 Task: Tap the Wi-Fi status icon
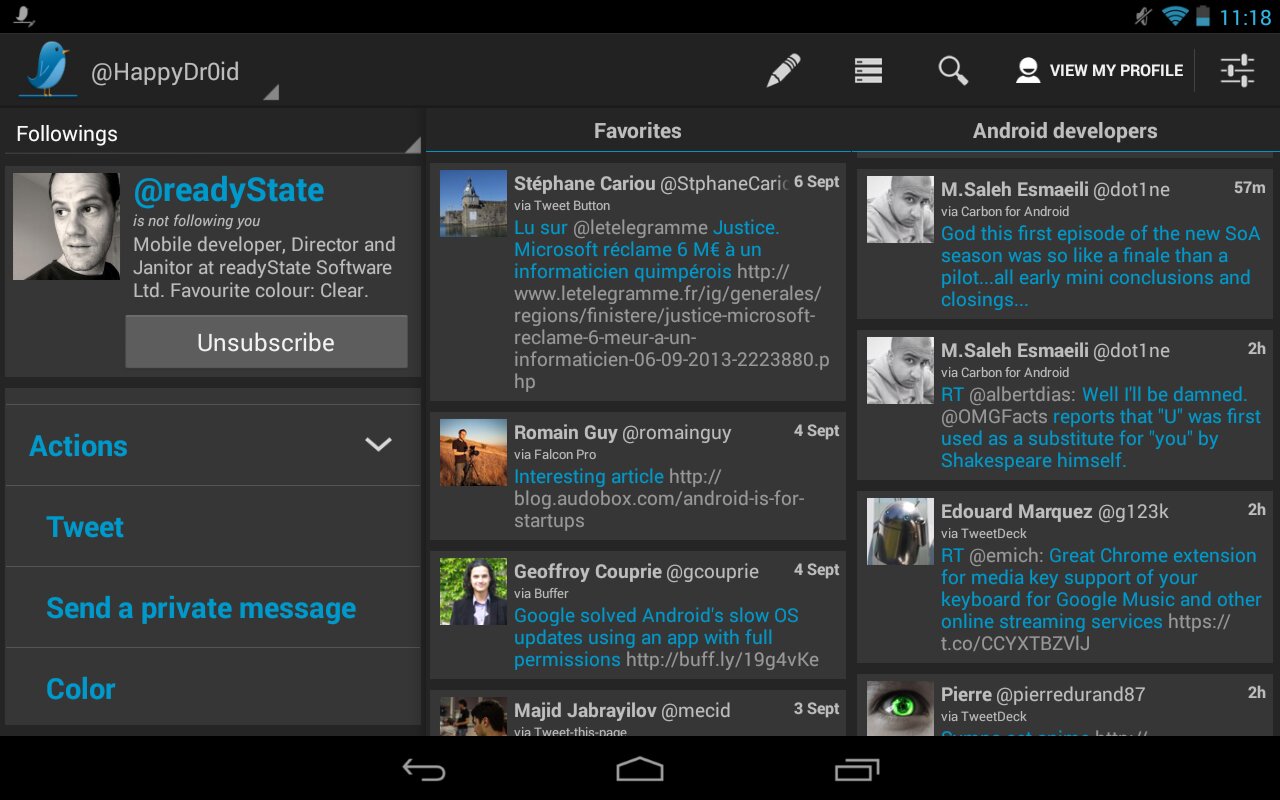click(x=1175, y=16)
